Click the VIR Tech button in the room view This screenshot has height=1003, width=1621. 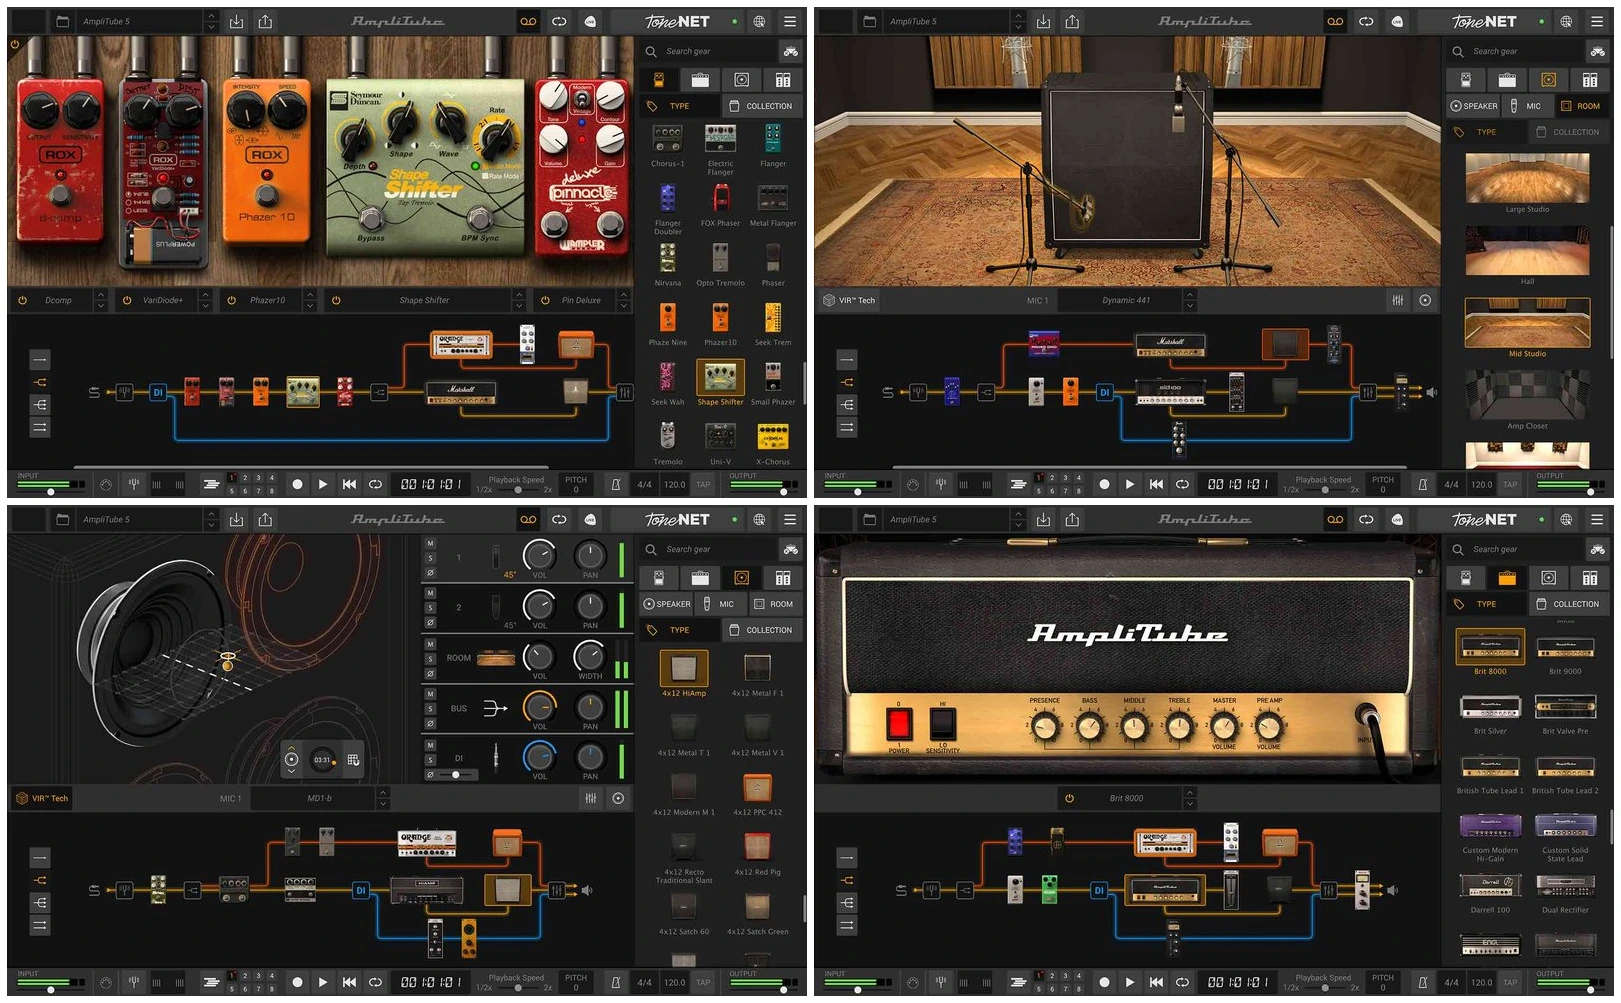coord(849,300)
